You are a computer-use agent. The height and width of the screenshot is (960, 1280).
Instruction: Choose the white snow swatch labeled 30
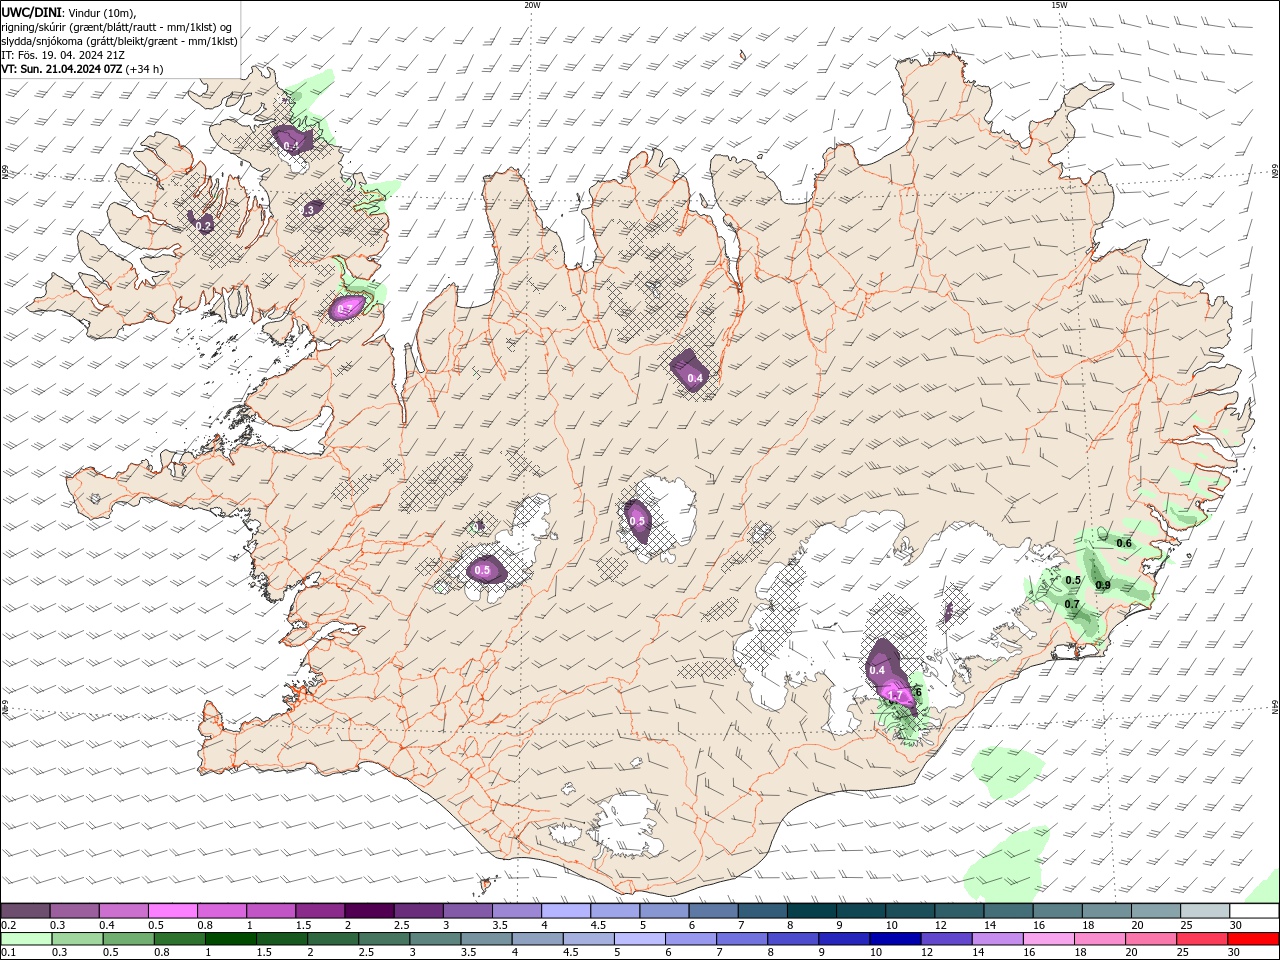[x=1254, y=910]
